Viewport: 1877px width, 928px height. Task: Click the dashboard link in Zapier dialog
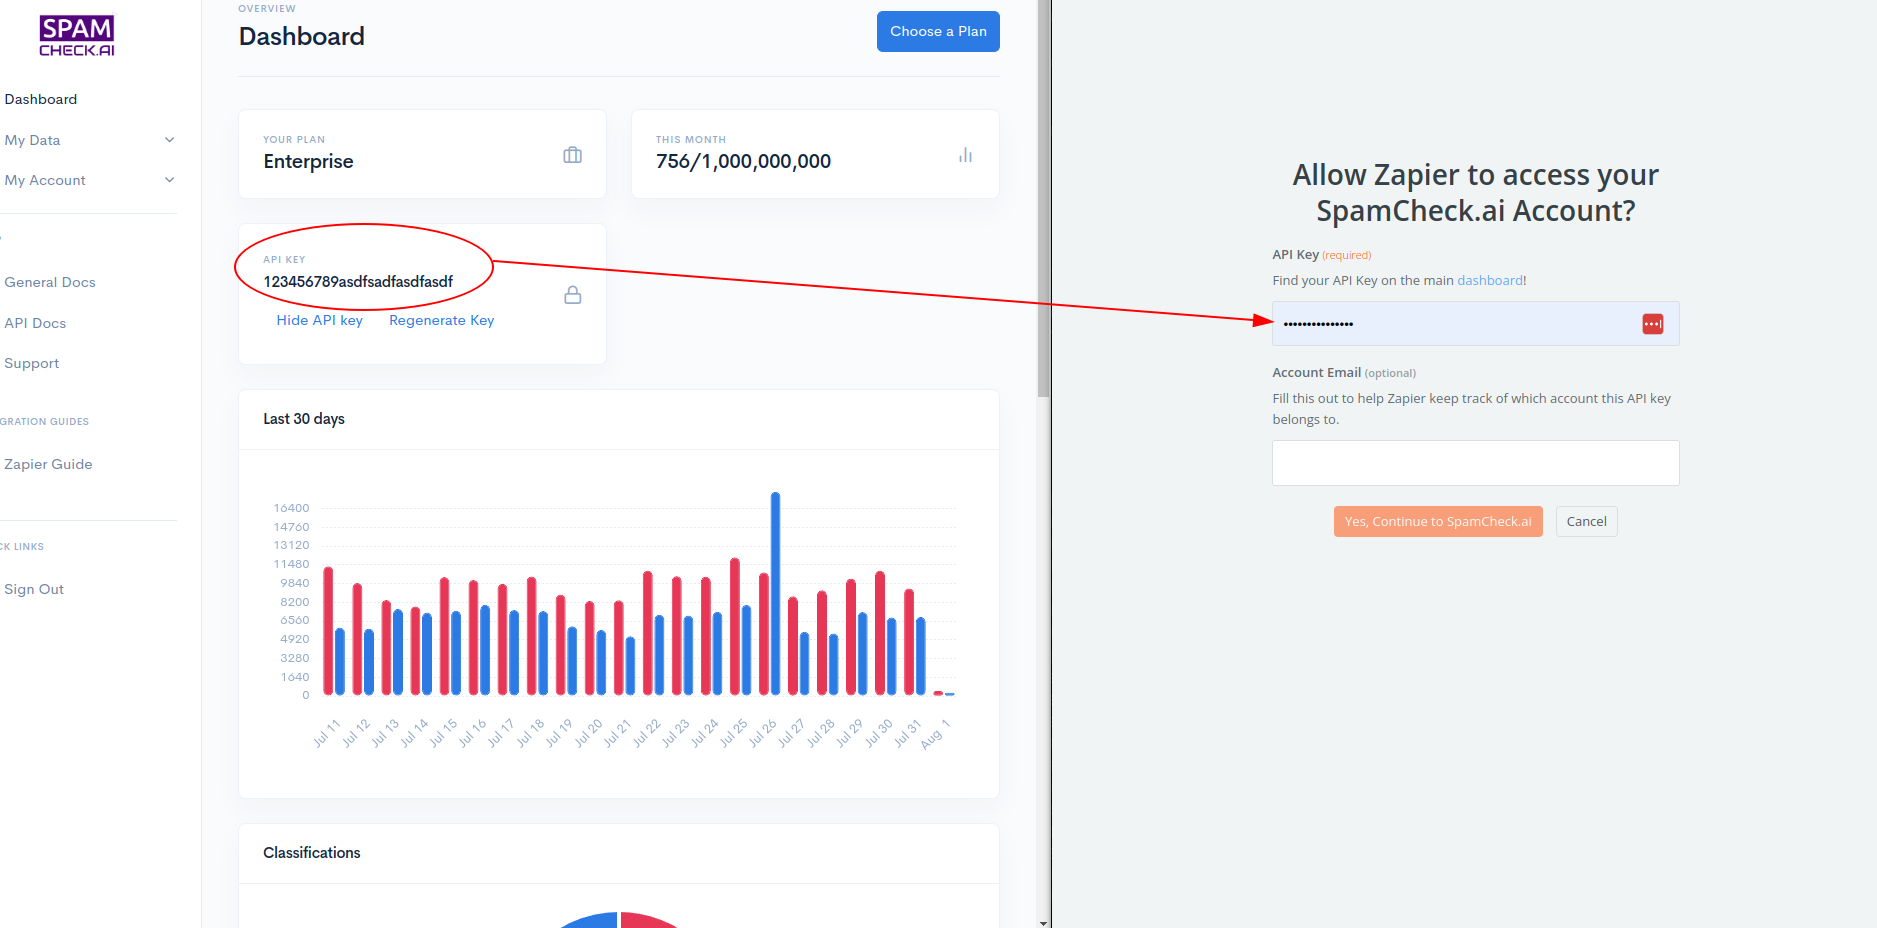coord(1490,280)
